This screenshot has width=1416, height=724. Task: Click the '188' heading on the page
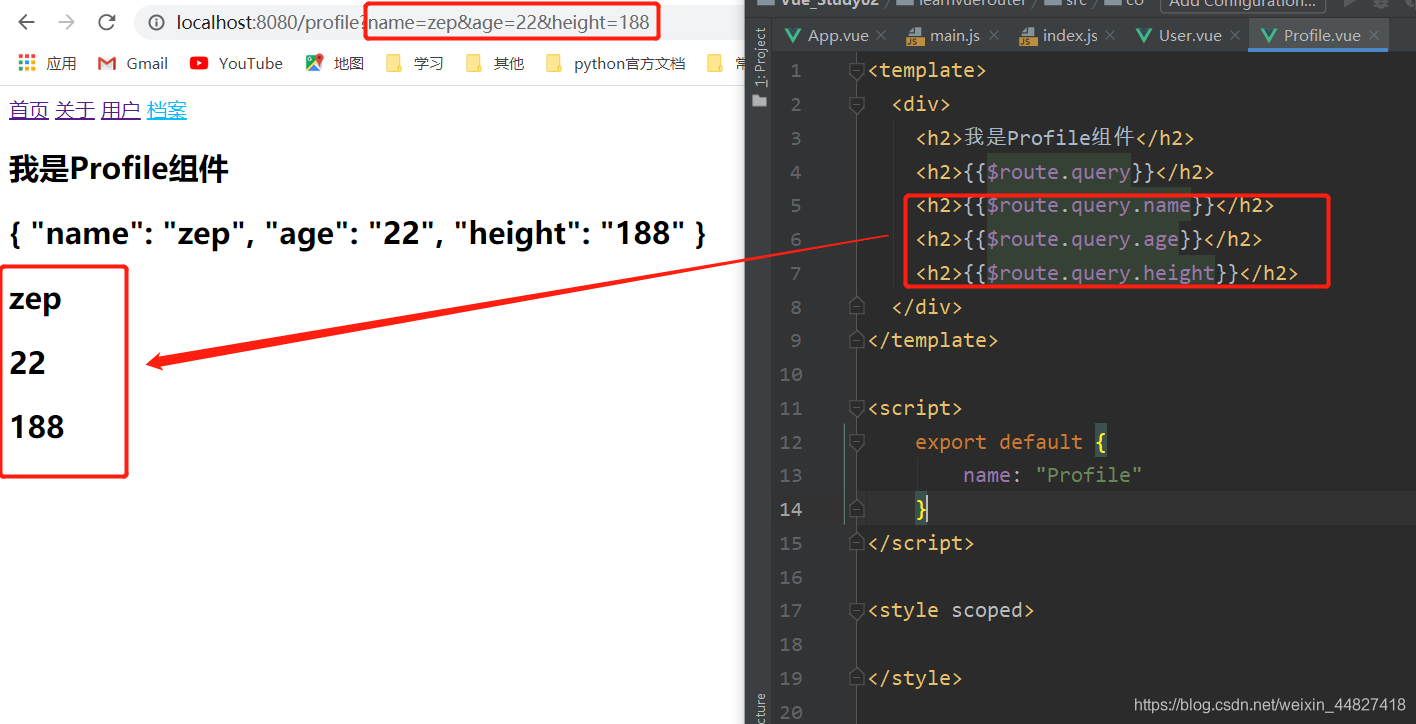pyautogui.click(x=37, y=427)
